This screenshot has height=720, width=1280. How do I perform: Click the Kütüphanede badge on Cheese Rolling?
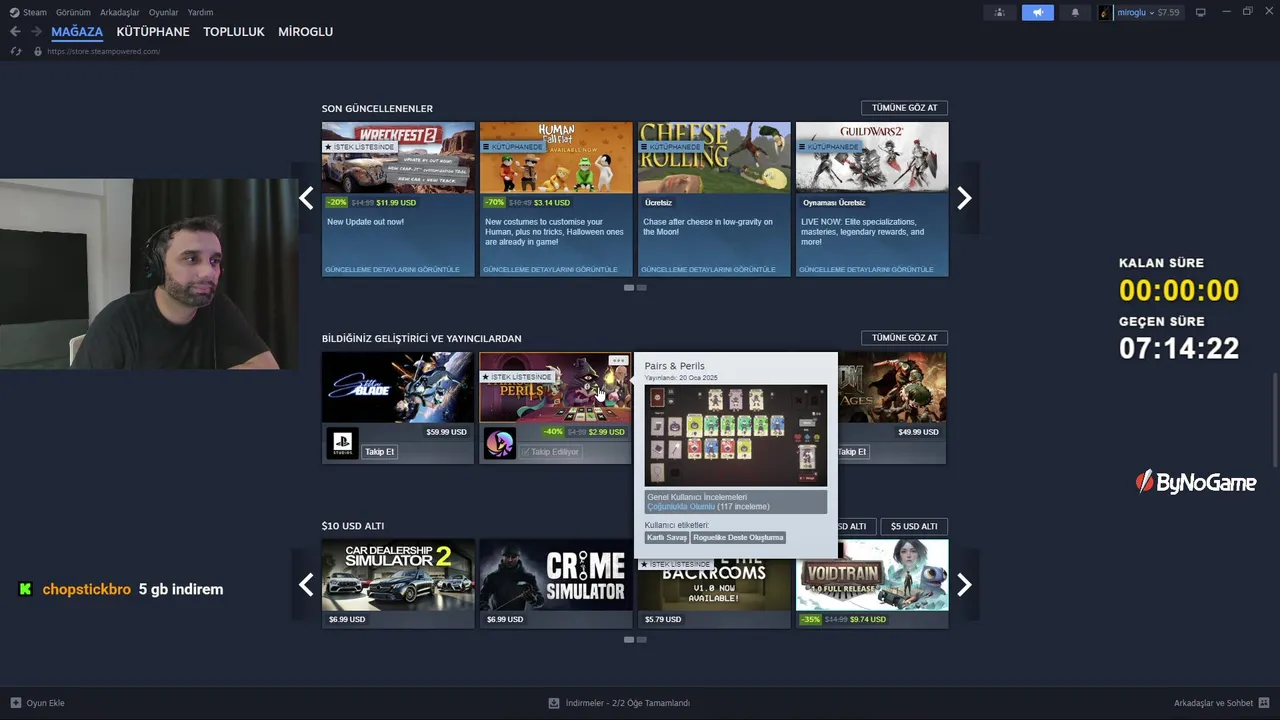(671, 147)
